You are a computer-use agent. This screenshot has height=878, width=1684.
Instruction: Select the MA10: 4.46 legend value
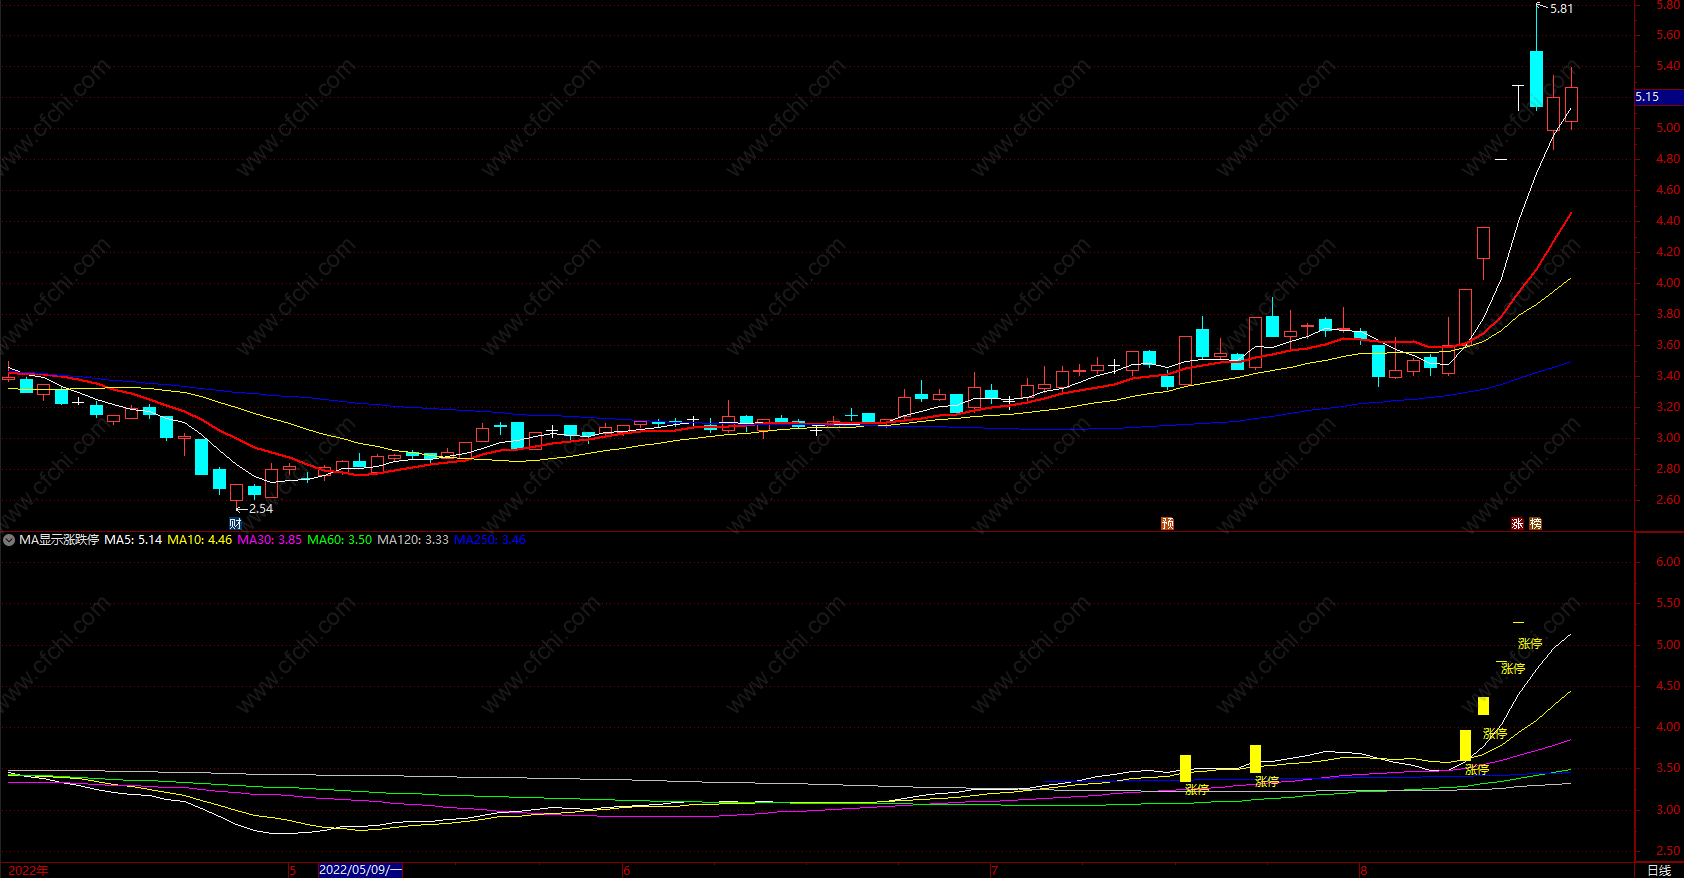click(x=199, y=540)
